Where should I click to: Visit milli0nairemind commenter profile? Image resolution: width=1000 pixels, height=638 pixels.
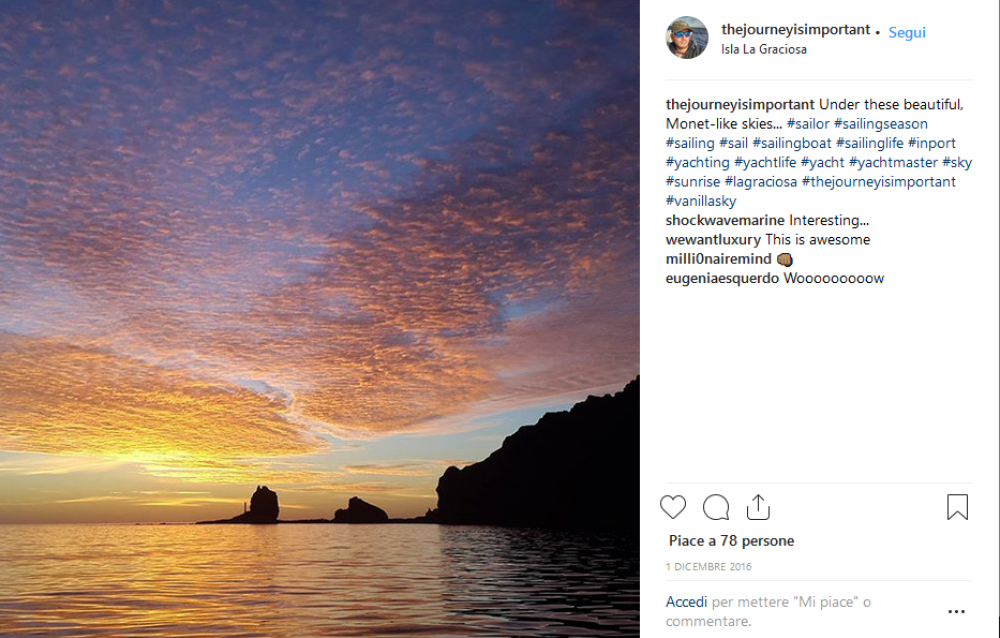pos(718,259)
